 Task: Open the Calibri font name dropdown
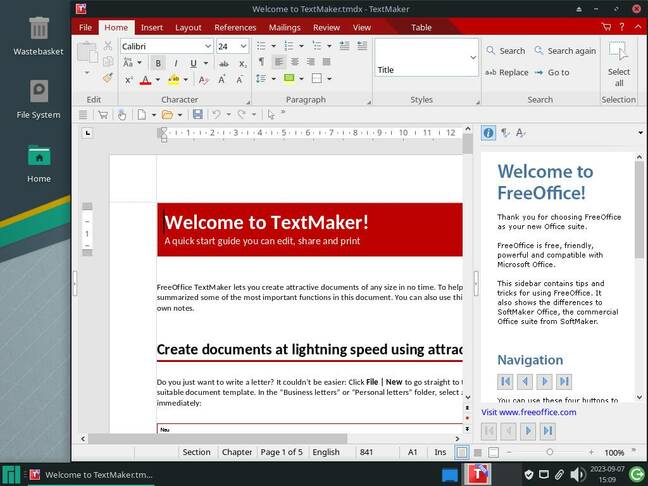coord(208,46)
